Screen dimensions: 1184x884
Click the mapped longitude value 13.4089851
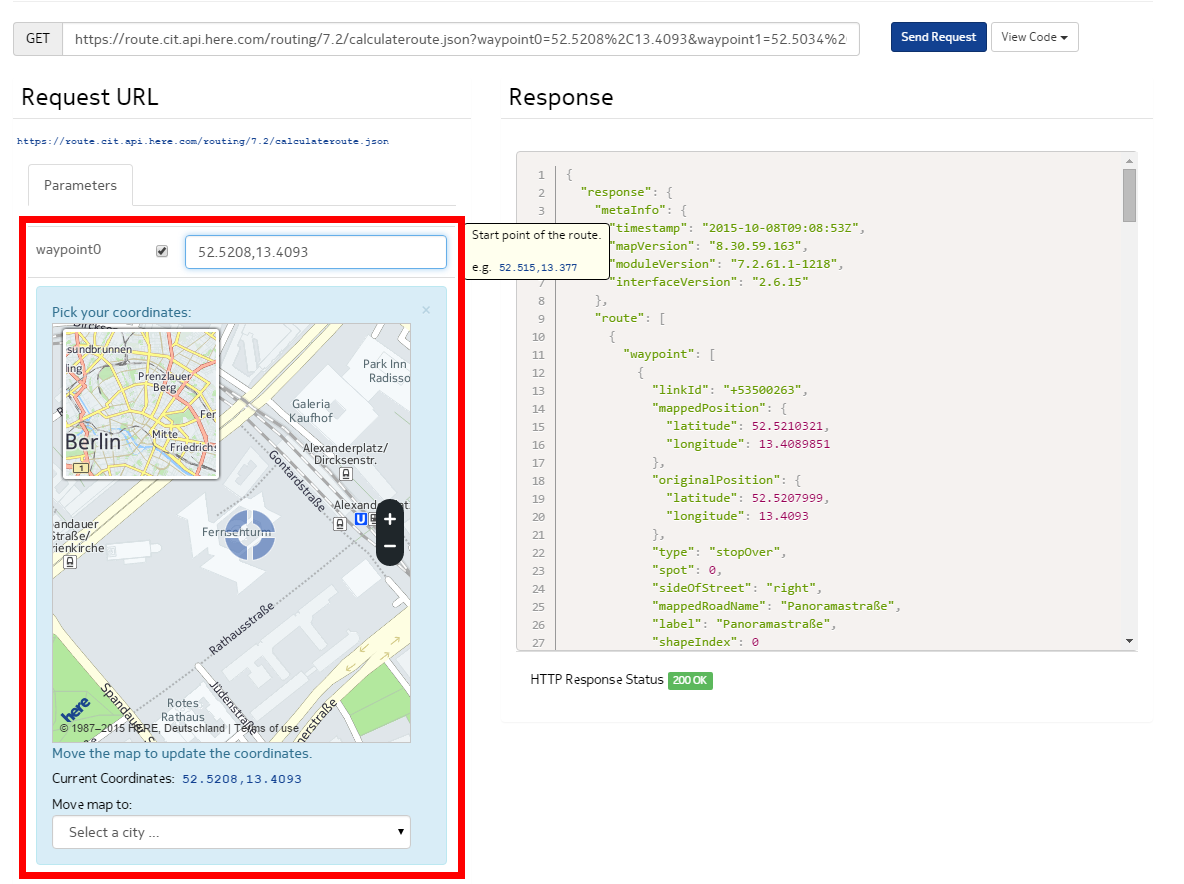(x=794, y=444)
